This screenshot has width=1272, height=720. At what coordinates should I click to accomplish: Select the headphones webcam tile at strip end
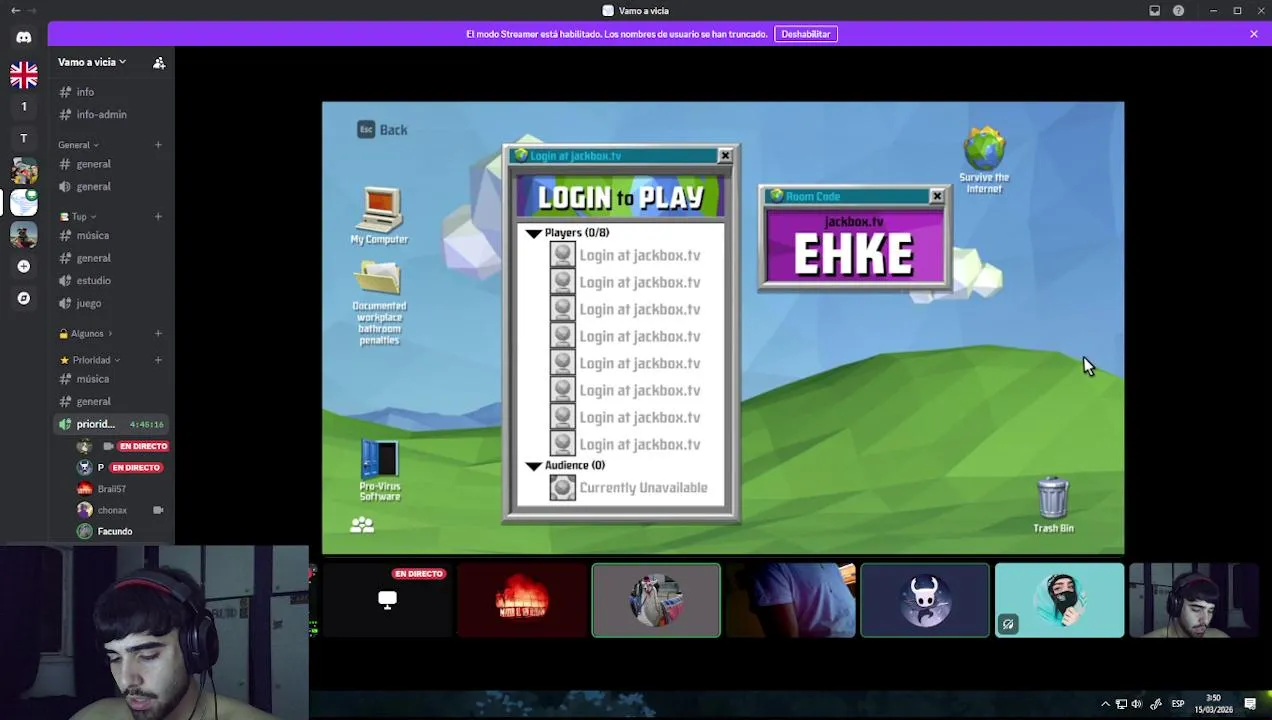1194,600
